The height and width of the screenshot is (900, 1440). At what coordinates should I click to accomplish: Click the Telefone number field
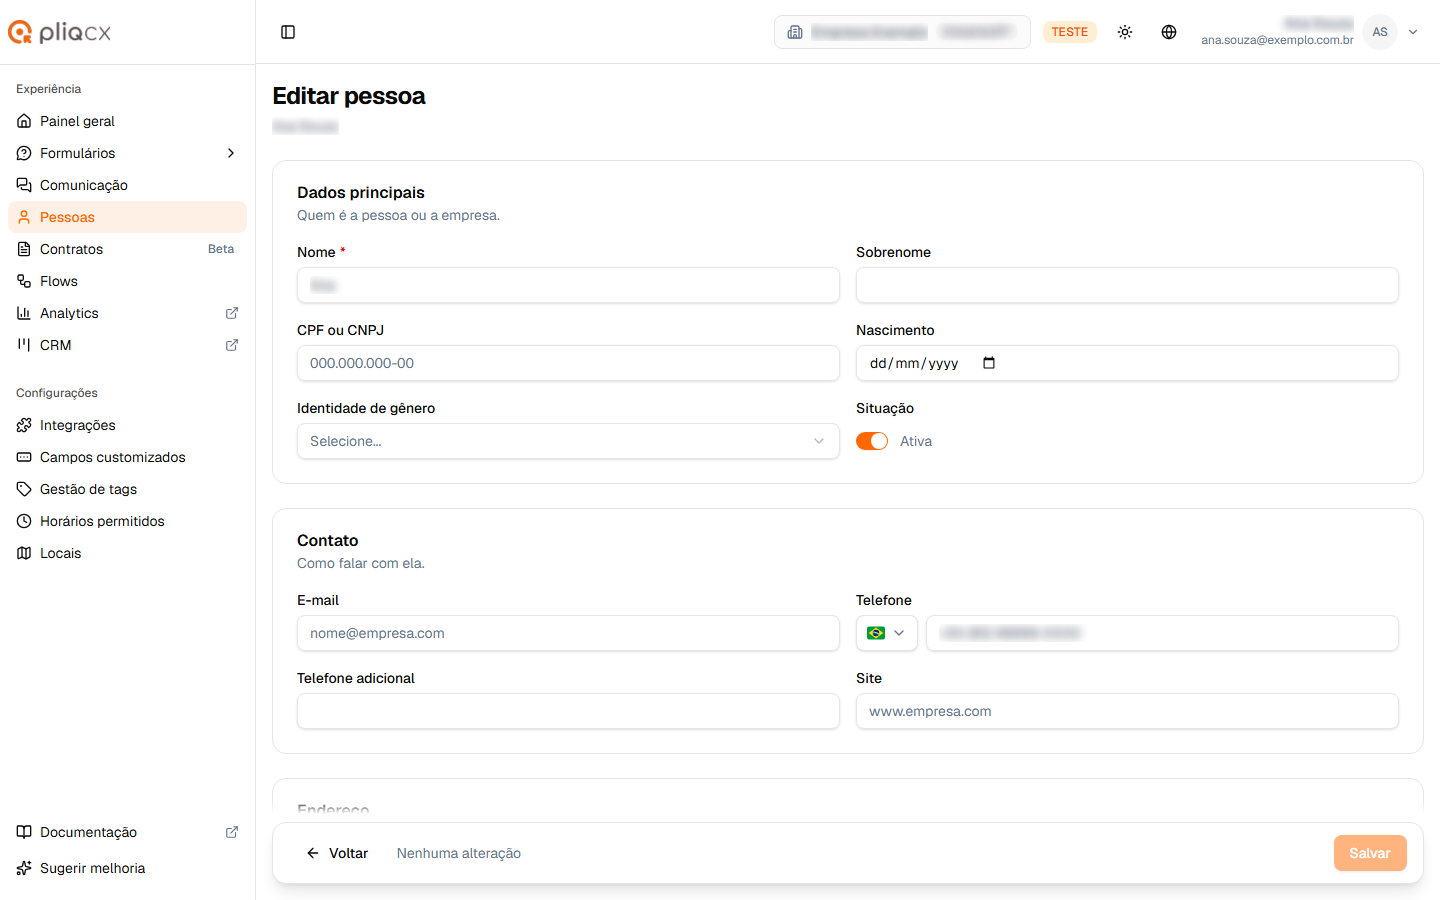point(1162,633)
